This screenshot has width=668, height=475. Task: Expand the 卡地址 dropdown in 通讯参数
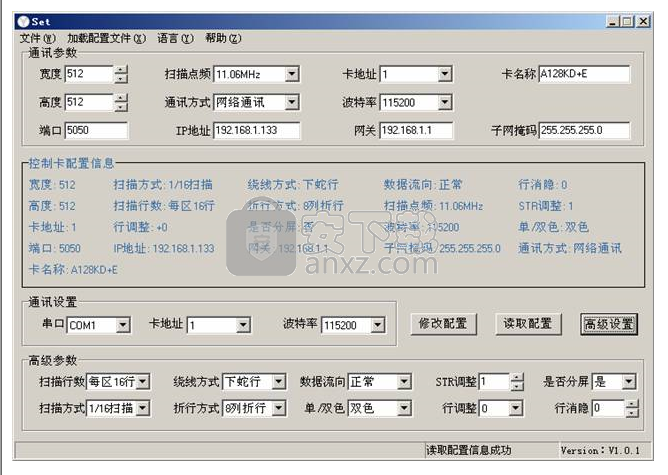tap(444, 74)
